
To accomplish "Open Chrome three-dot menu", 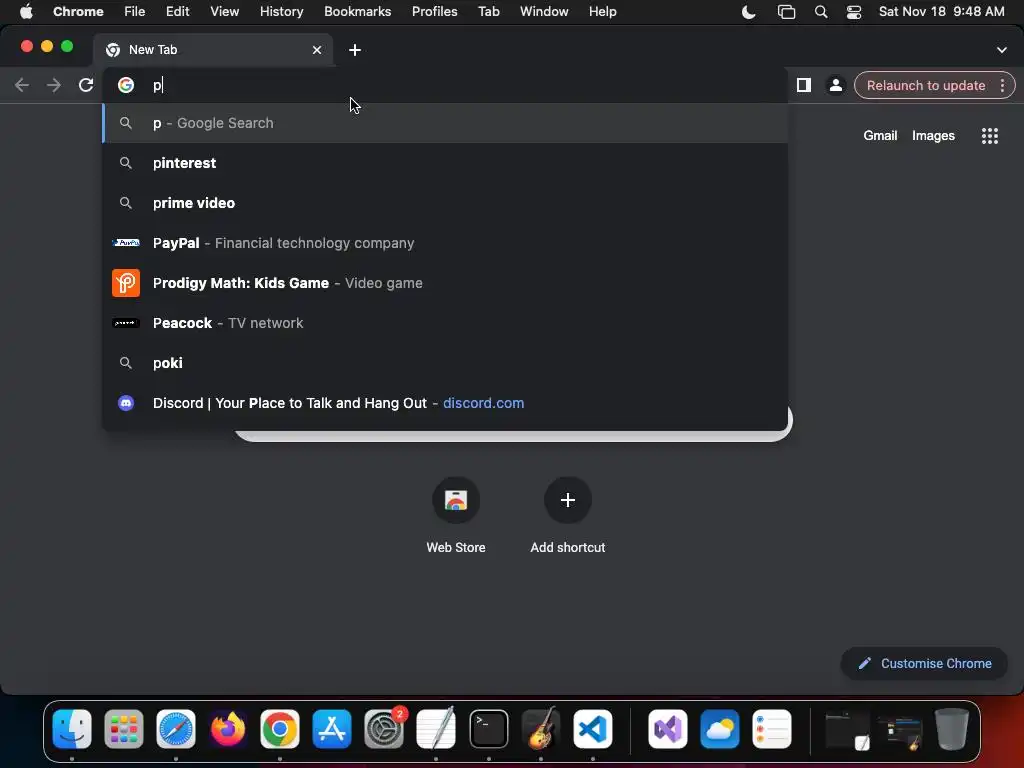I will pyautogui.click(x=1002, y=85).
